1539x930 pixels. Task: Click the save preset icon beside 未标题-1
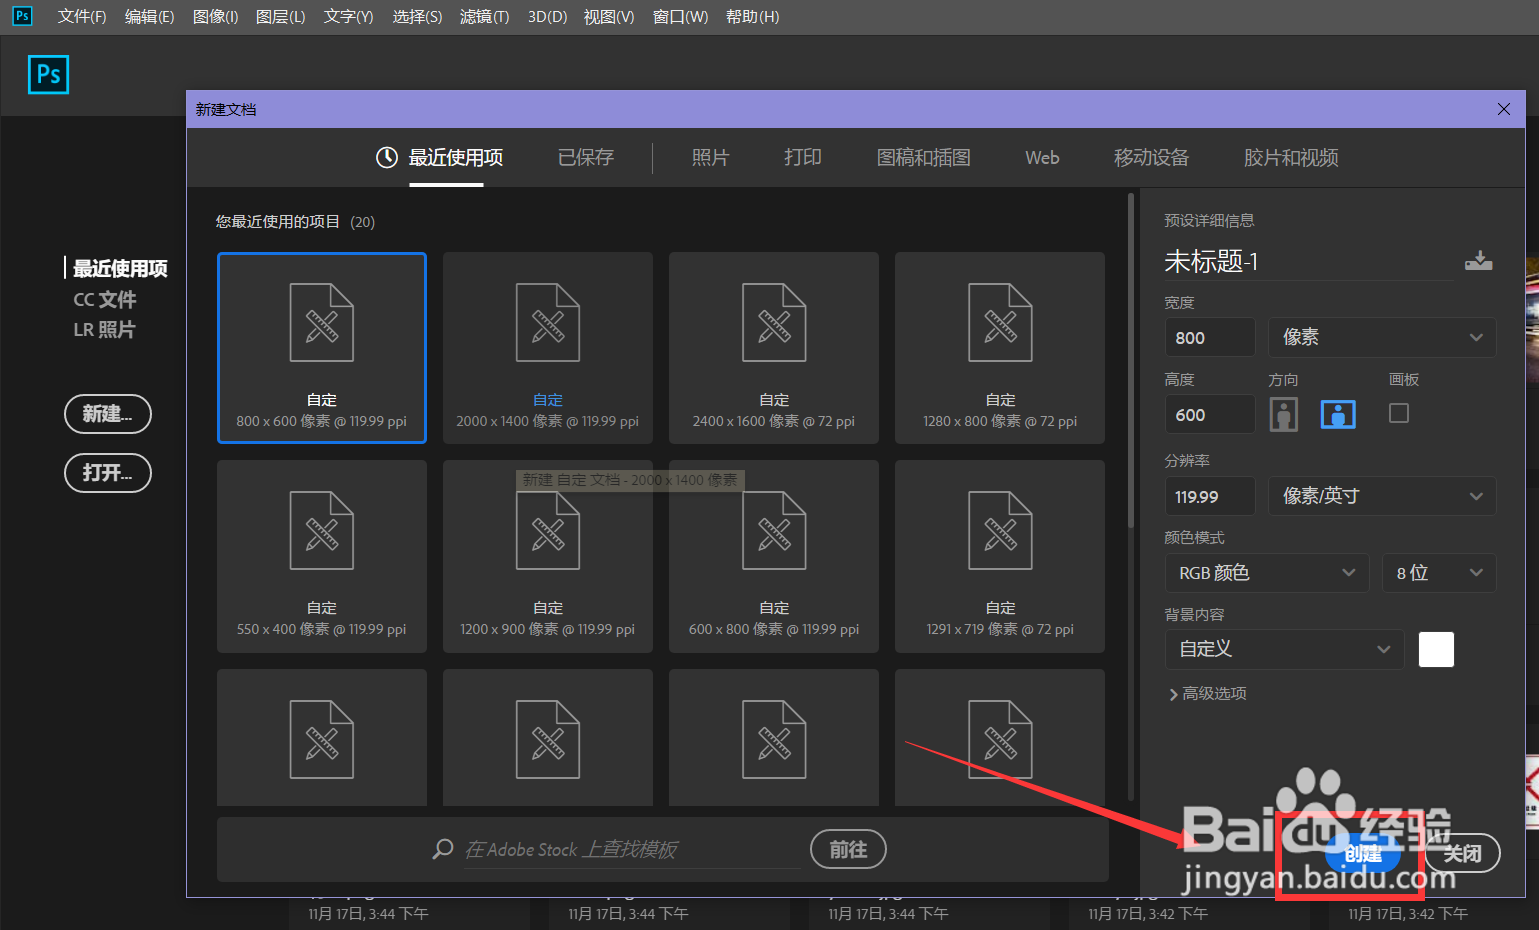[x=1478, y=261]
